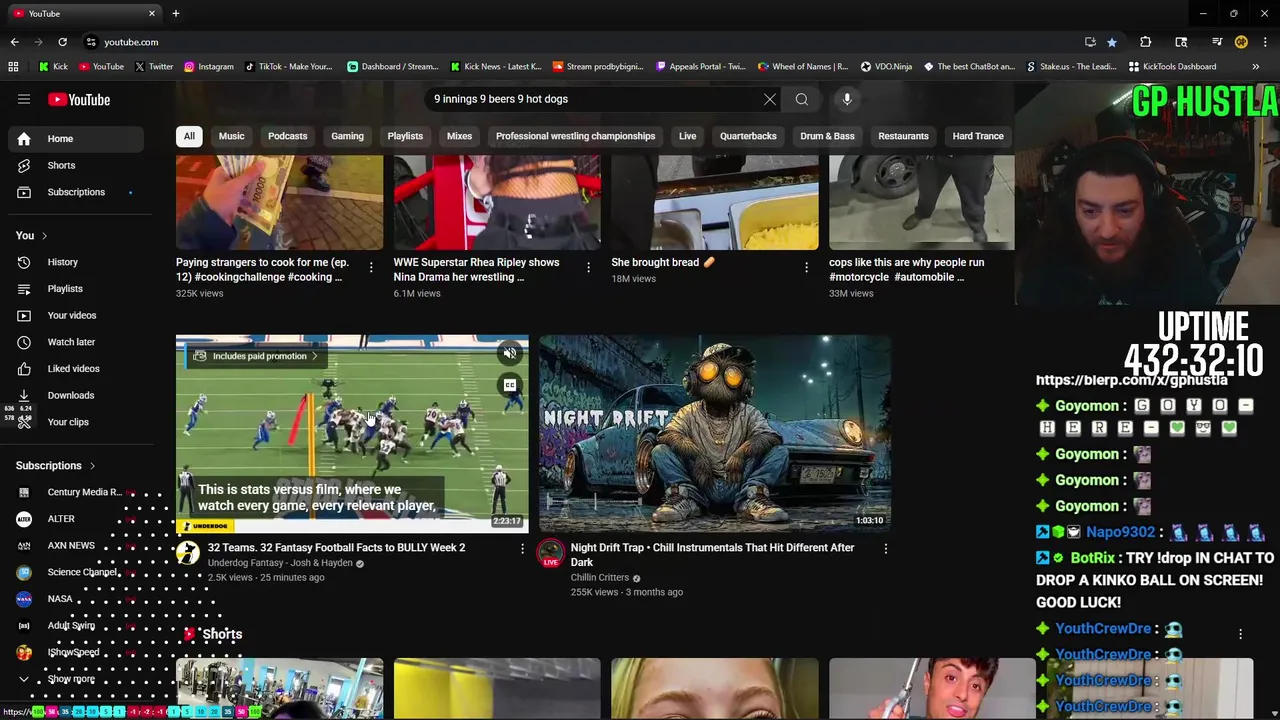Open Subscriptions in the sidebar
1280x720 pixels.
[78, 192]
